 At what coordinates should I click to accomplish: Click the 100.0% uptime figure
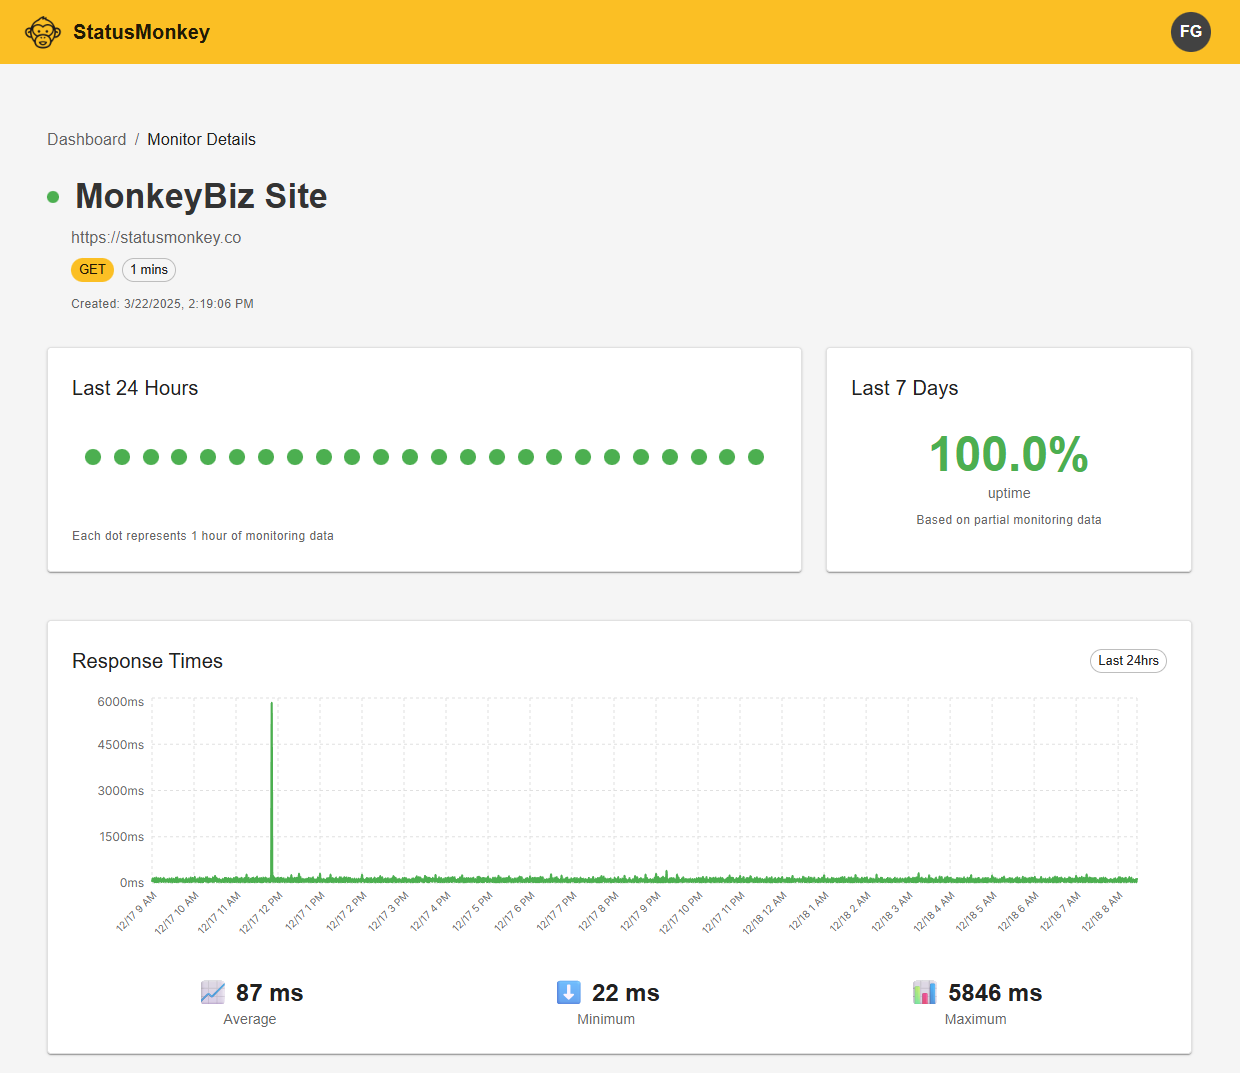pos(1009,454)
